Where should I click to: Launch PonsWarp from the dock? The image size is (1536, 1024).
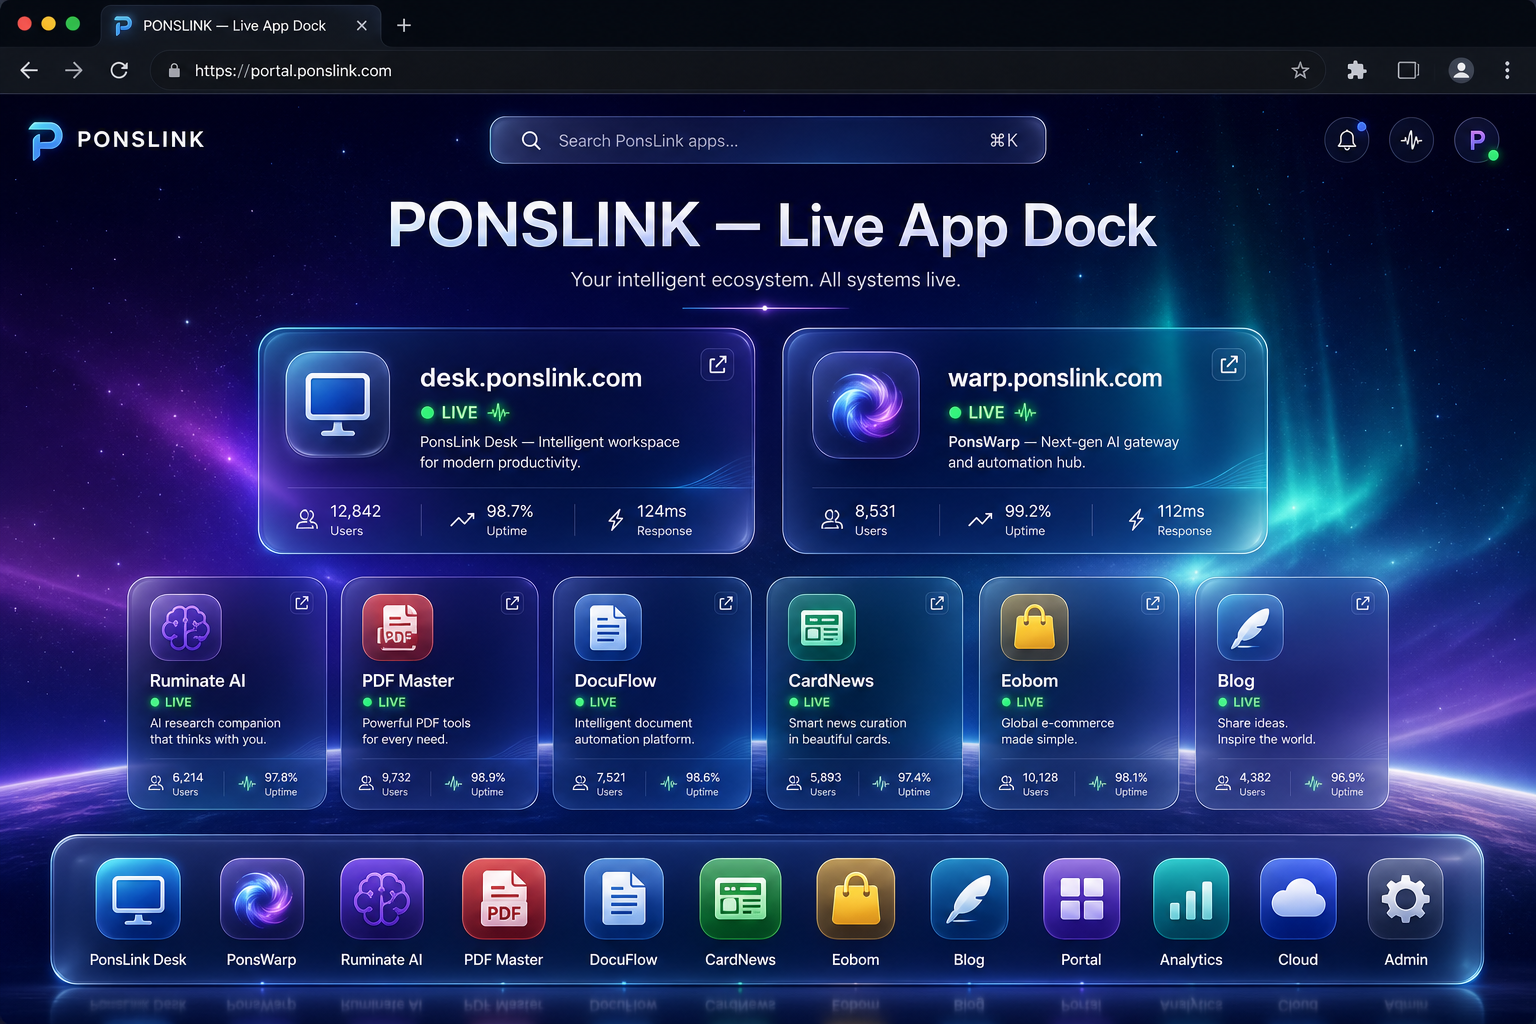[x=261, y=898]
